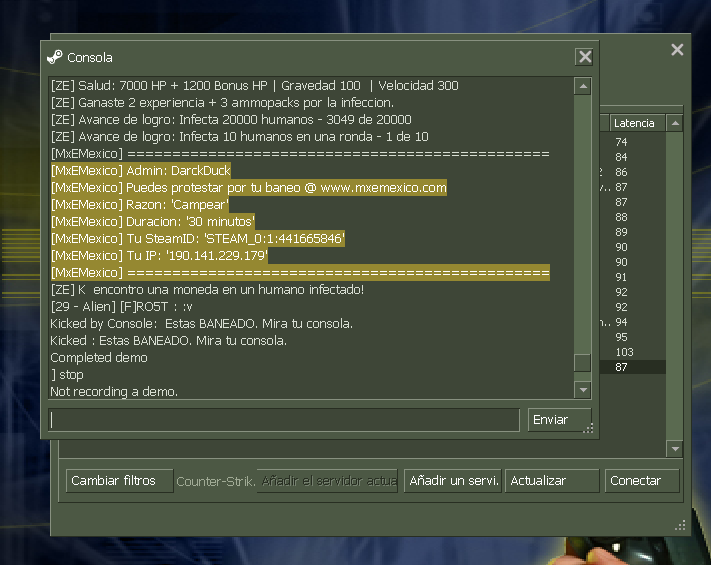Click the console line "Duracion: '30 minutos'"
Viewport: 711px width, 565px height.
click(152, 222)
